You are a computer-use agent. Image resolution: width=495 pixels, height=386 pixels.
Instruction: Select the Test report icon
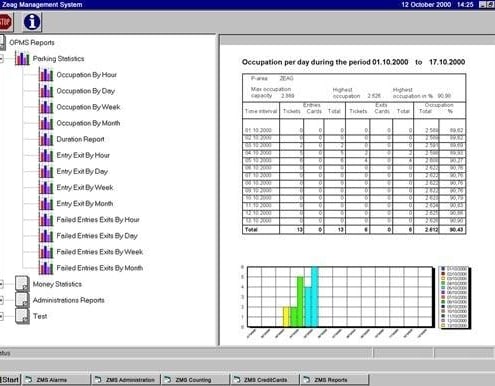pos(22,316)
